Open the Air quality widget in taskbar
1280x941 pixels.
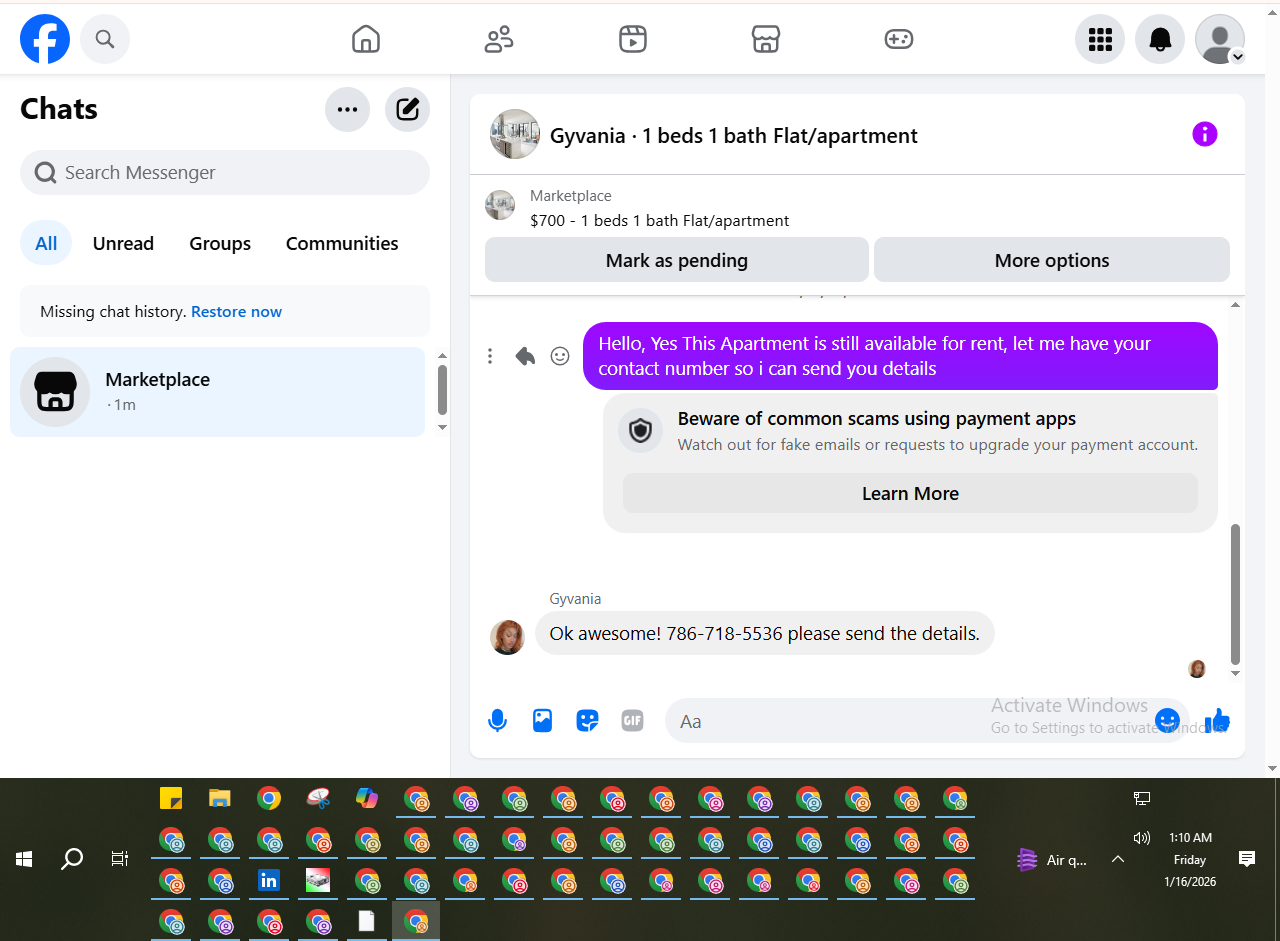(1052, 859)
